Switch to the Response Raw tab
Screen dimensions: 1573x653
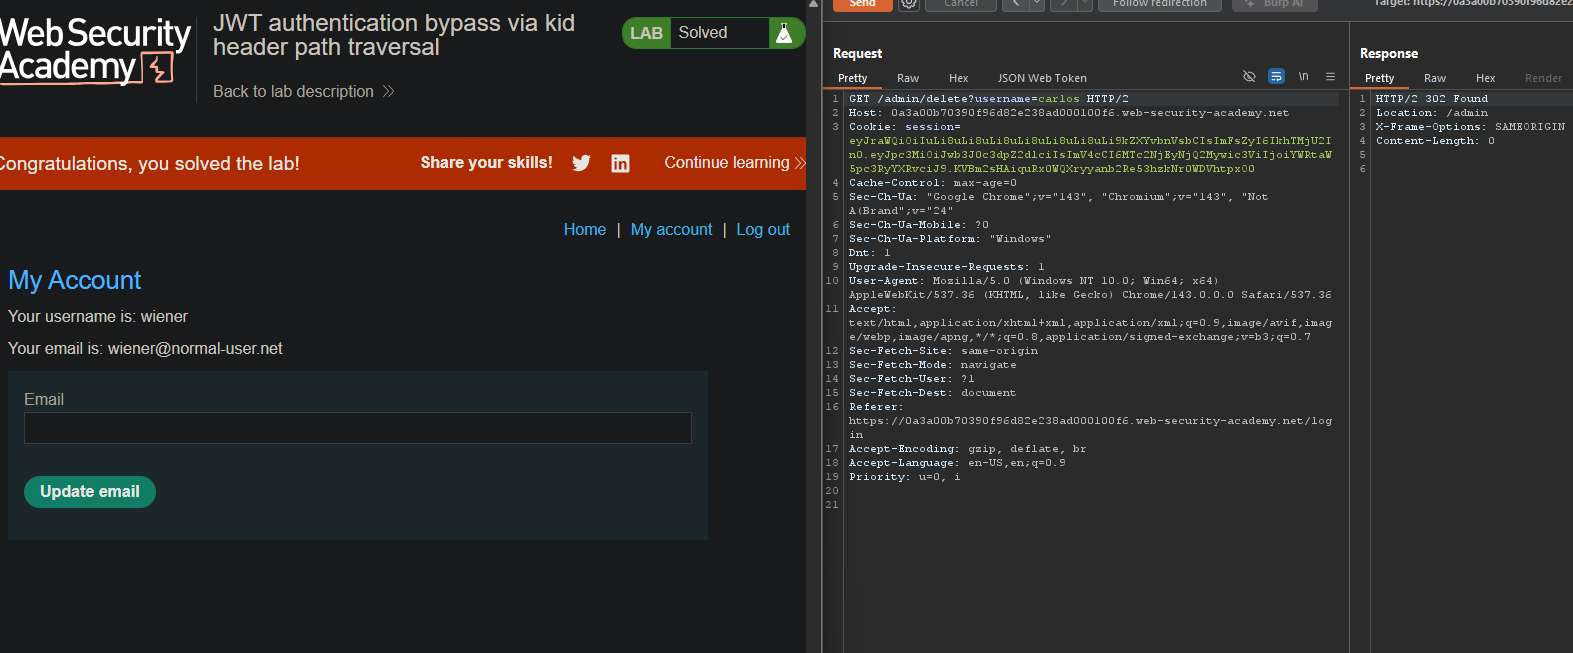click(x=1435, y=78)
